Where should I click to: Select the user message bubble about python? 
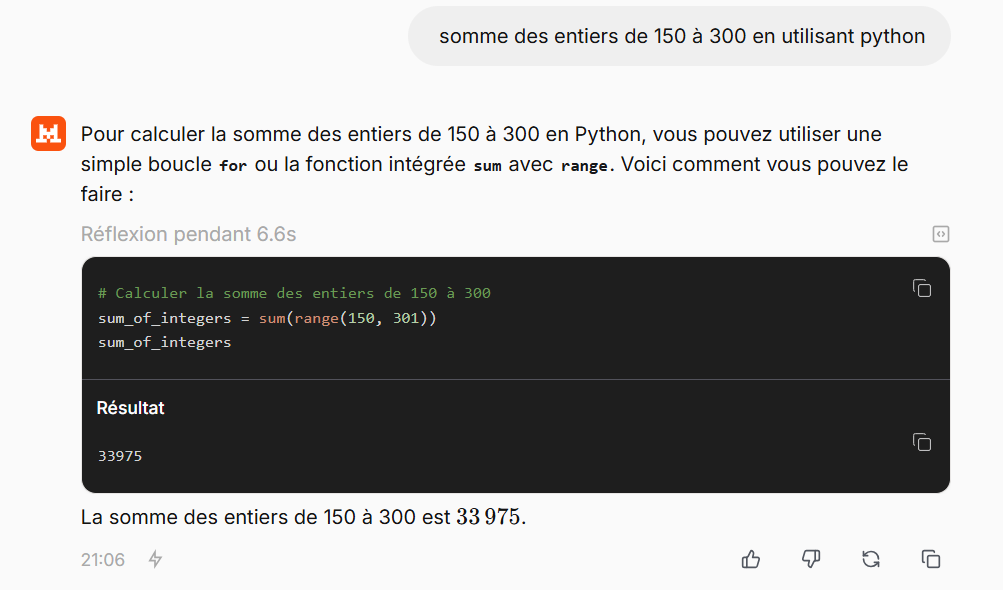point(679,36)
